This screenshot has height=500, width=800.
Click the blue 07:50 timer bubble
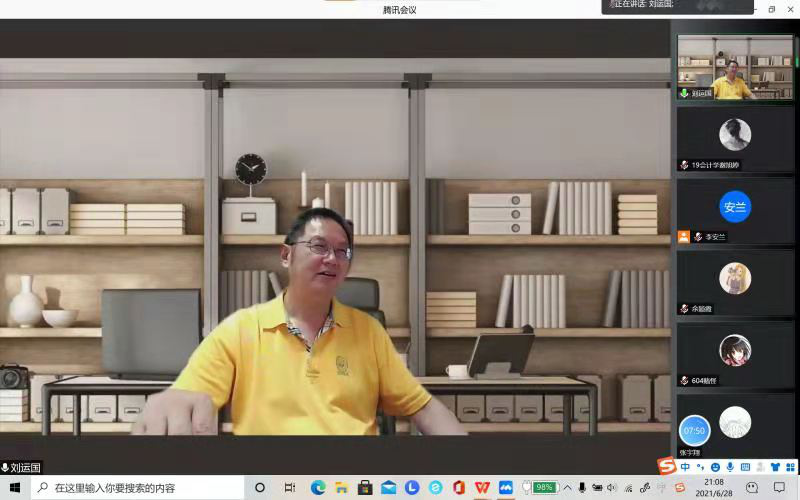pos(694,431)
